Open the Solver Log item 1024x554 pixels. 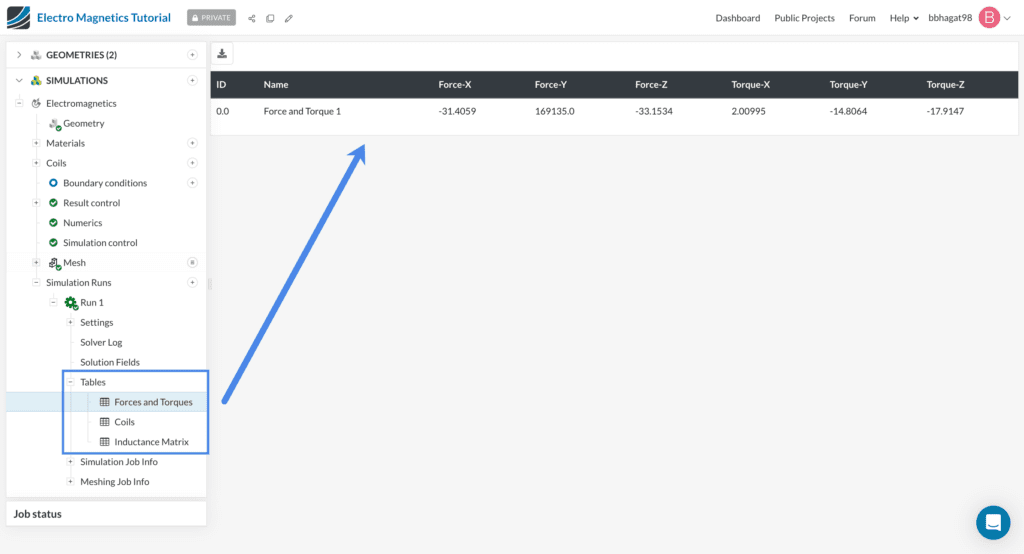coord(101,343)
